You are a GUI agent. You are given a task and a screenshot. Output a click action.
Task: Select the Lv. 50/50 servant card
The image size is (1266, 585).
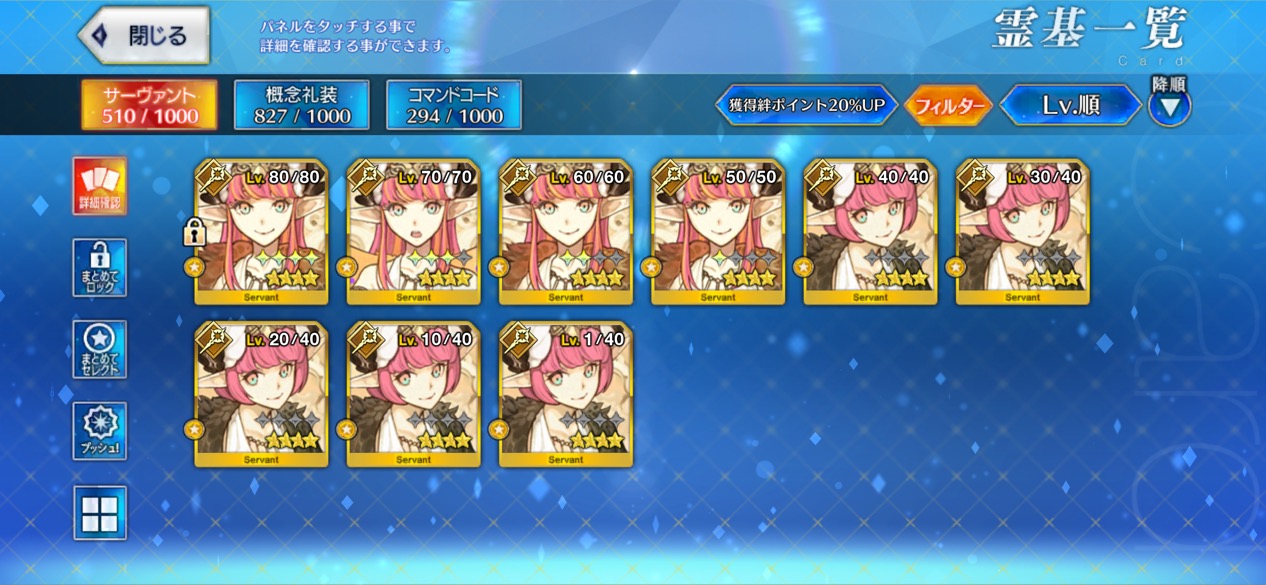pos(718,232)
